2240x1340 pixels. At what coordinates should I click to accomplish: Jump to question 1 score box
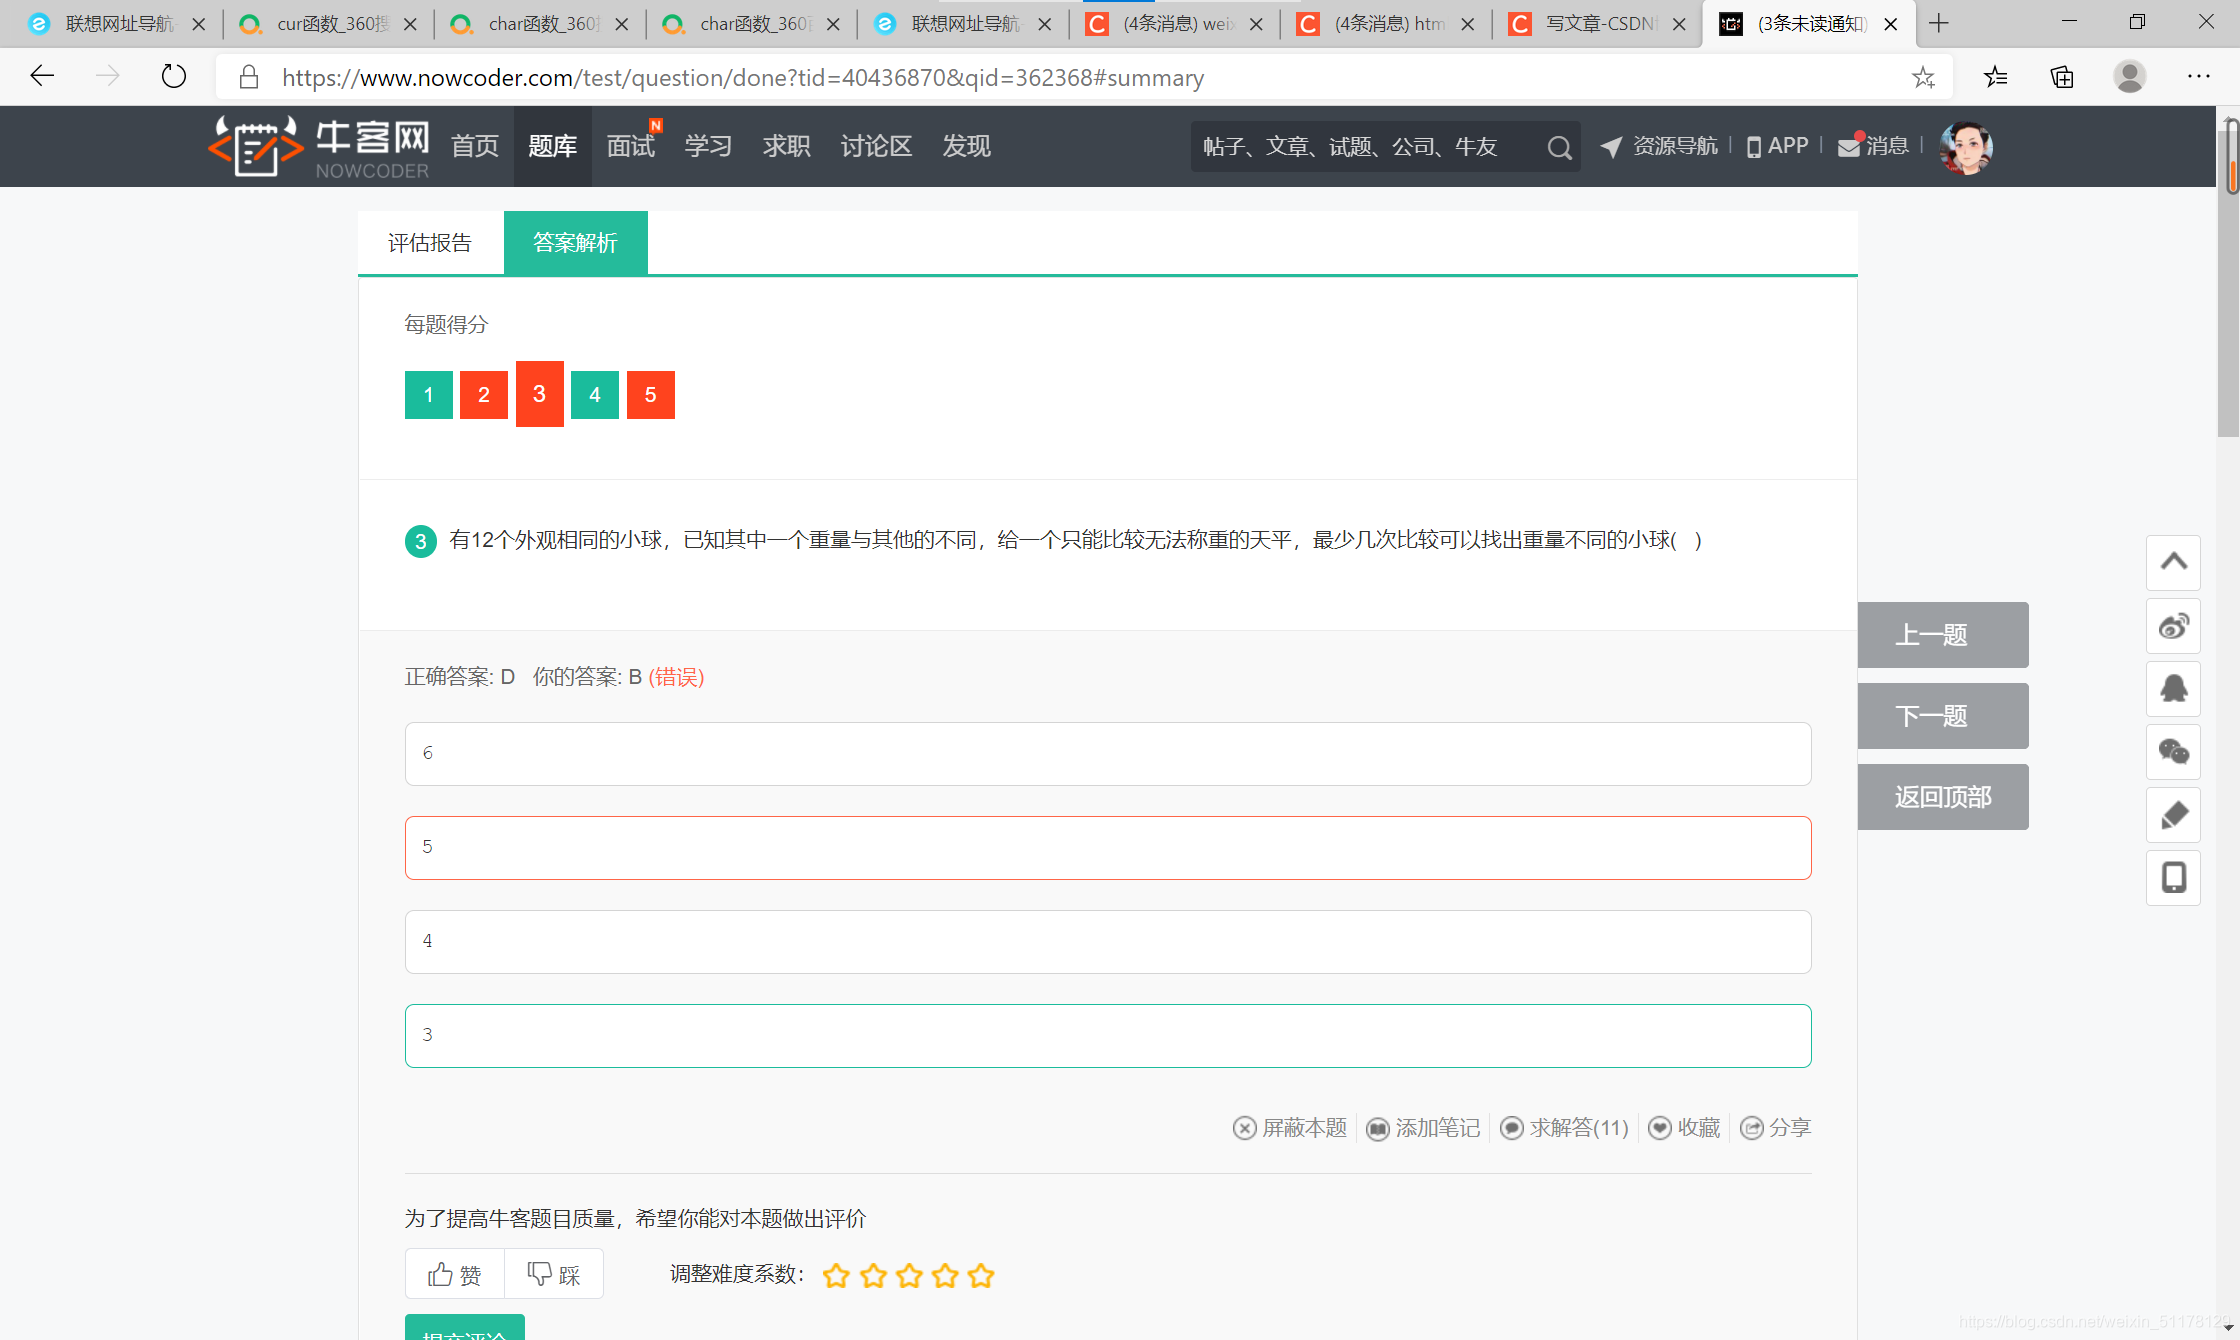coord(429,395)
